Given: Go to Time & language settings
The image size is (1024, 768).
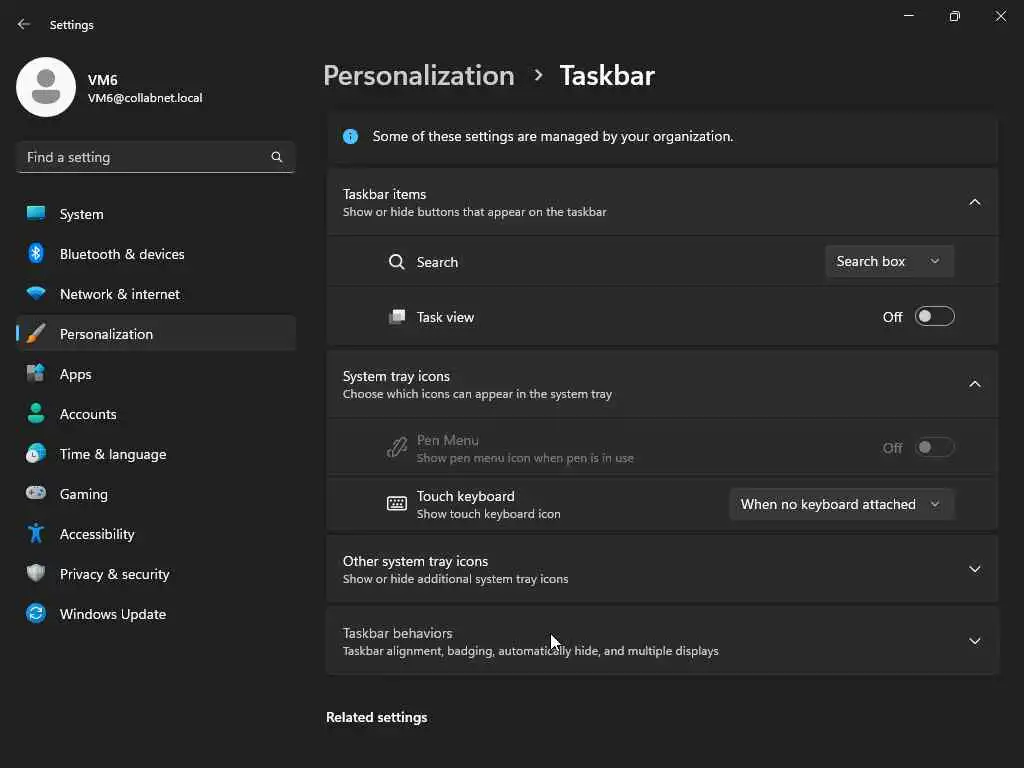Looking at the screenshot, I should (x=112, y=454).
